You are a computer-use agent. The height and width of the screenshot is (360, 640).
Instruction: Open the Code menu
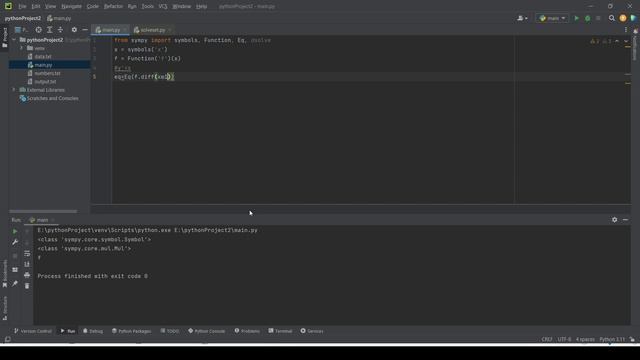click(x=93, y=7)
